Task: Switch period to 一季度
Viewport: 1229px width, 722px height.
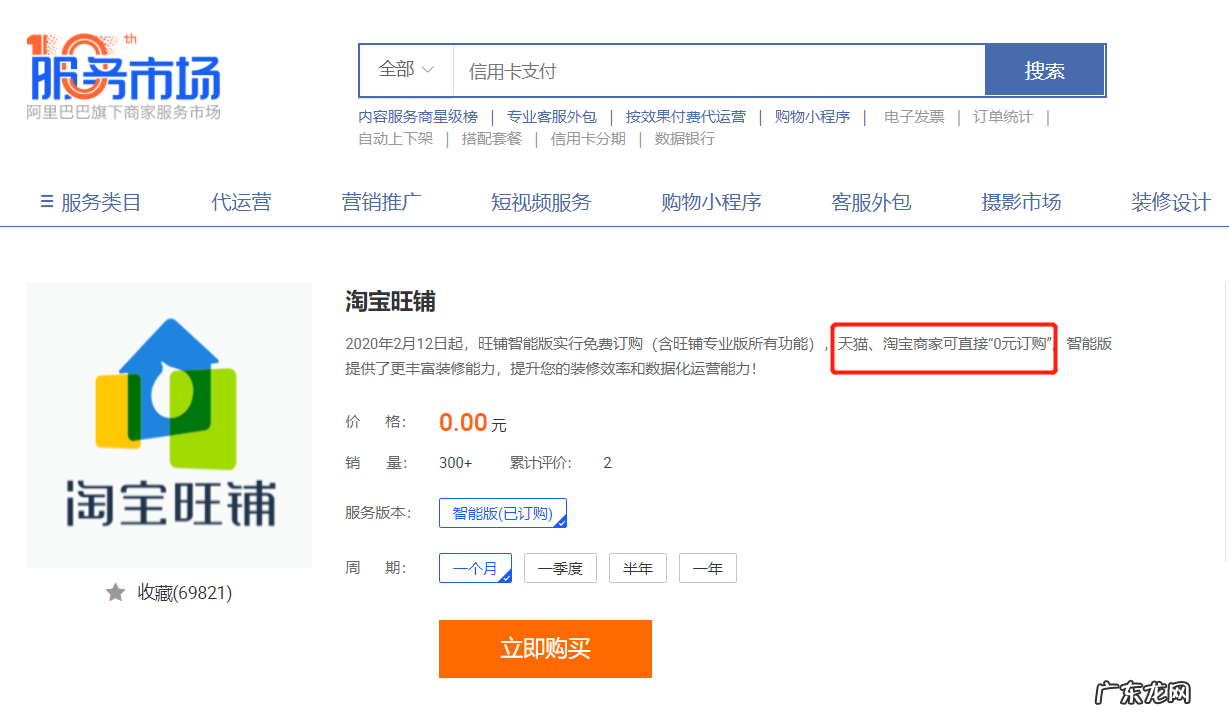Action: click(x=560, y=567)
